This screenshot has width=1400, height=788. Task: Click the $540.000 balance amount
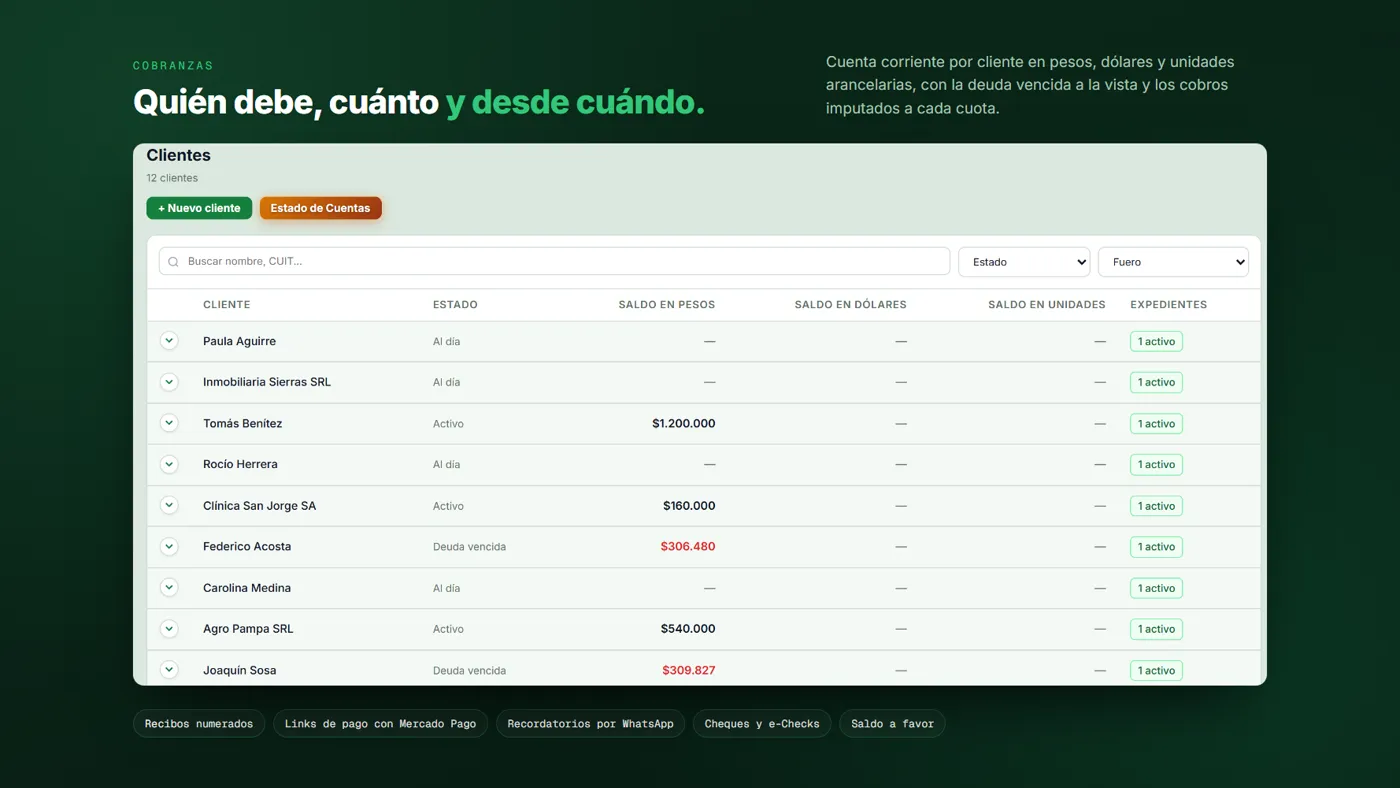[x=688, y=629]
